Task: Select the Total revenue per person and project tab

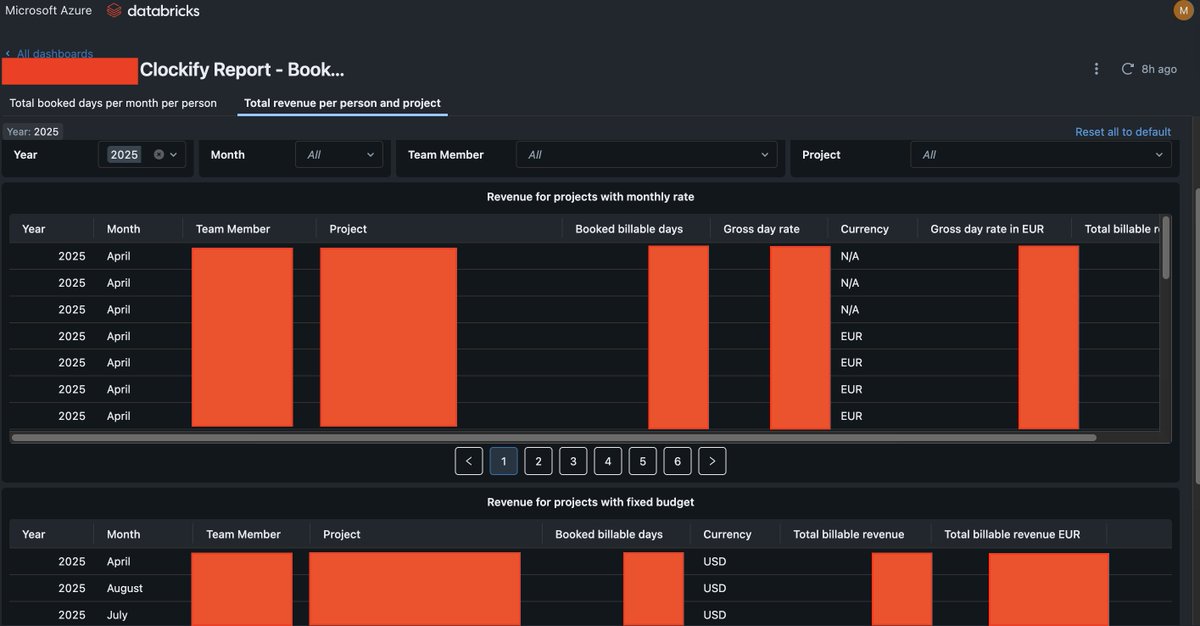Action: point(340,102)
